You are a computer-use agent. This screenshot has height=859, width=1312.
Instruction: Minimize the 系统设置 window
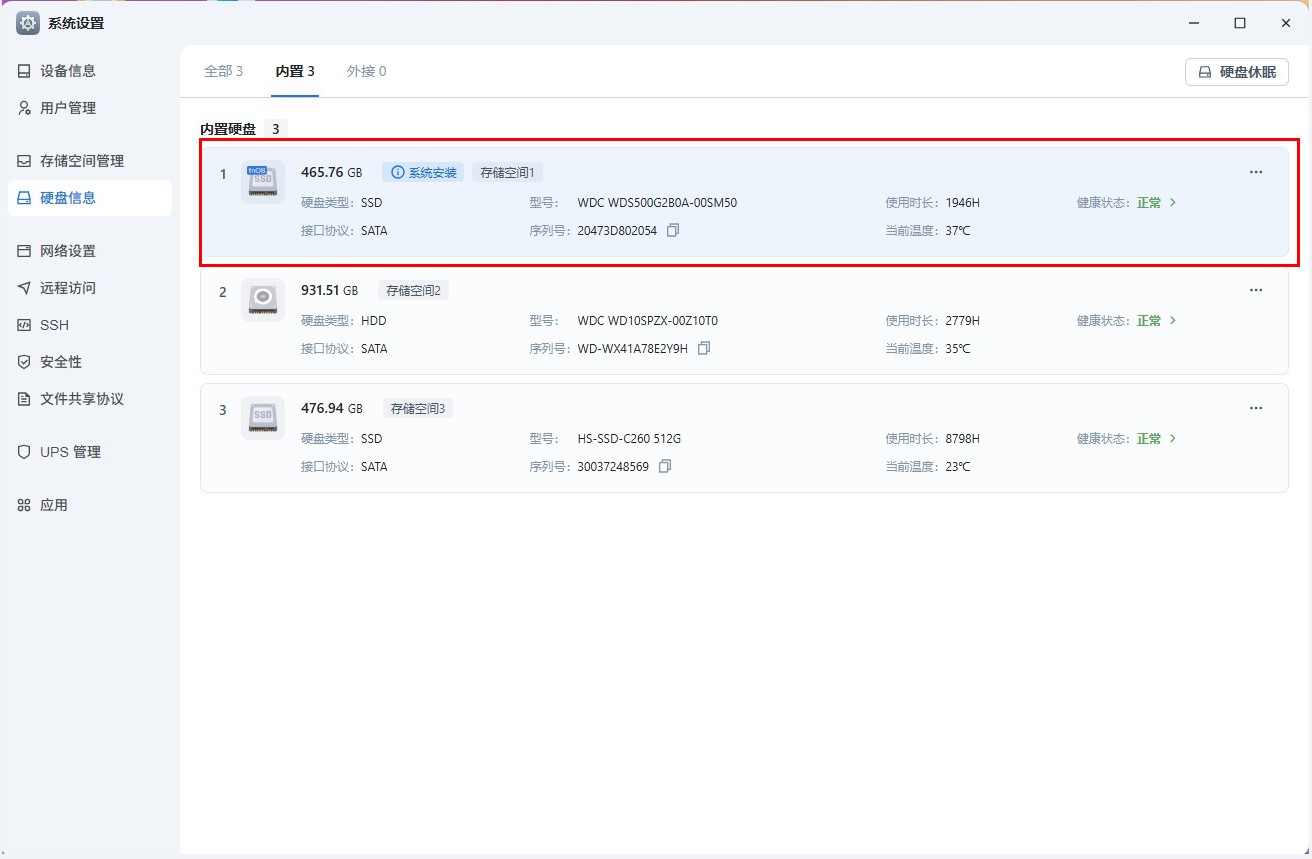tap(1193, 23)
